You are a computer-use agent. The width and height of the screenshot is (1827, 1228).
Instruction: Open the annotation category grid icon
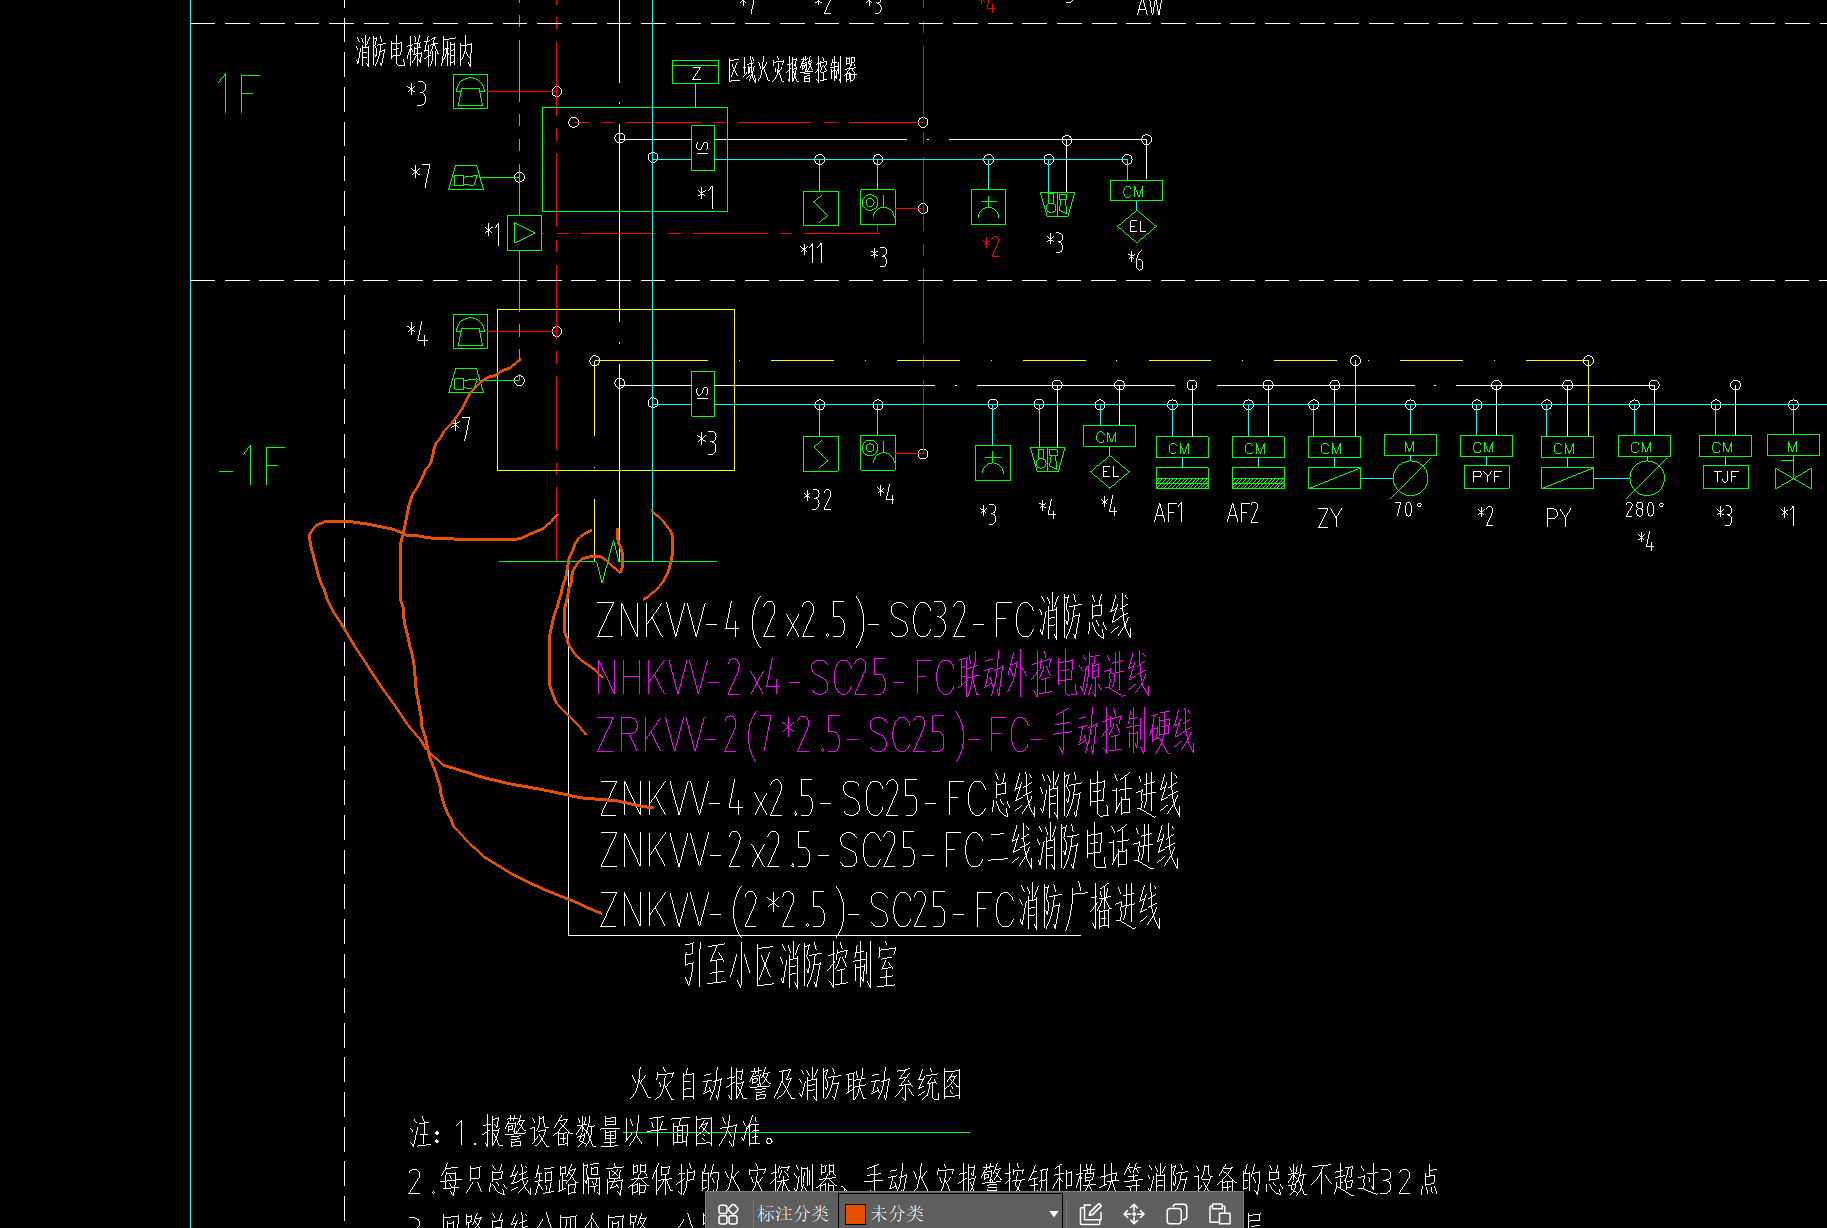728,1214
